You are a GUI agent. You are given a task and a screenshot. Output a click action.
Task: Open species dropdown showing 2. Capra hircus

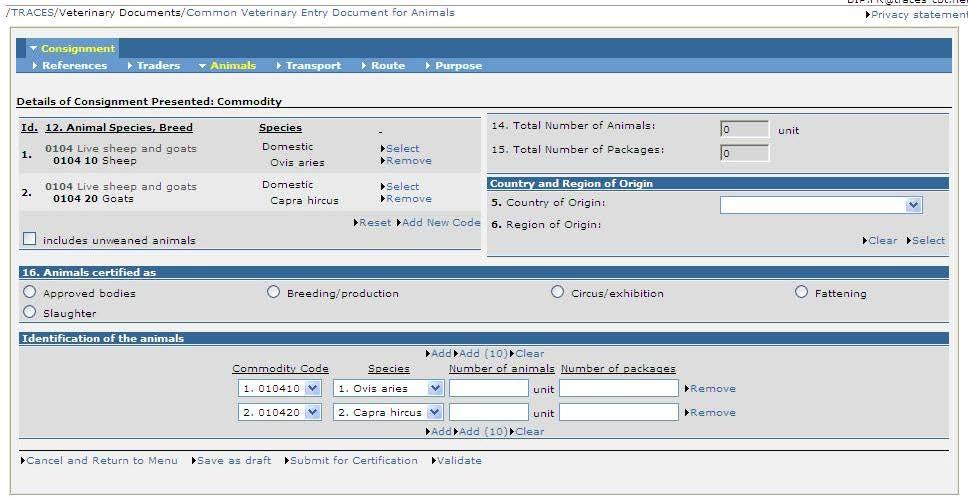(388, 412)
